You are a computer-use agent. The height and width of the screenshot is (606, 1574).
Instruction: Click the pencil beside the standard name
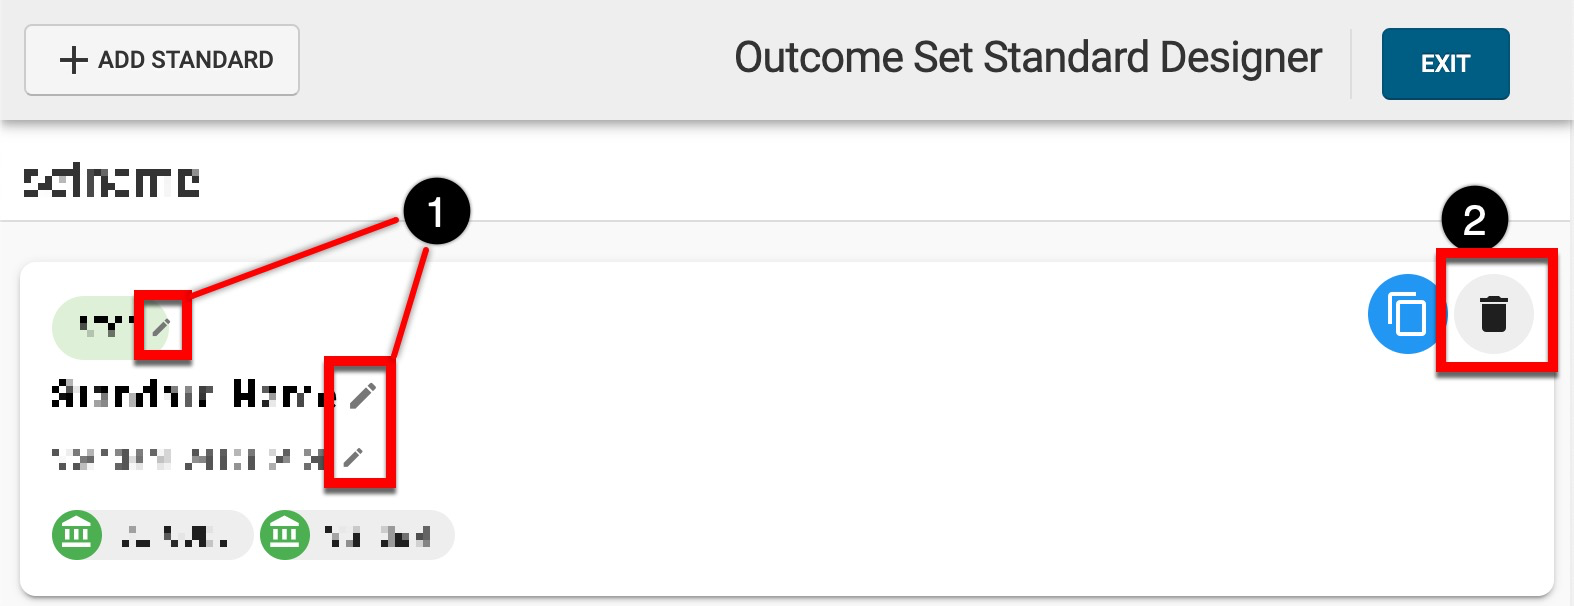[x=363, y=395]
